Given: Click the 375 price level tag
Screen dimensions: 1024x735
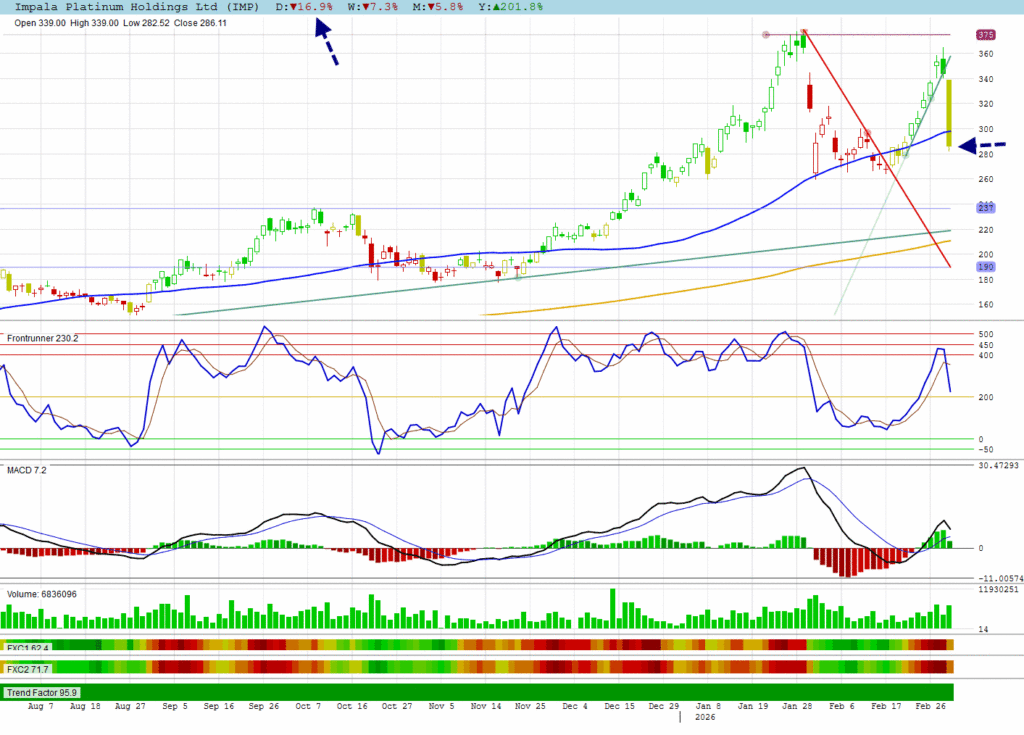Looking at the screenshot, I should 985,35.
